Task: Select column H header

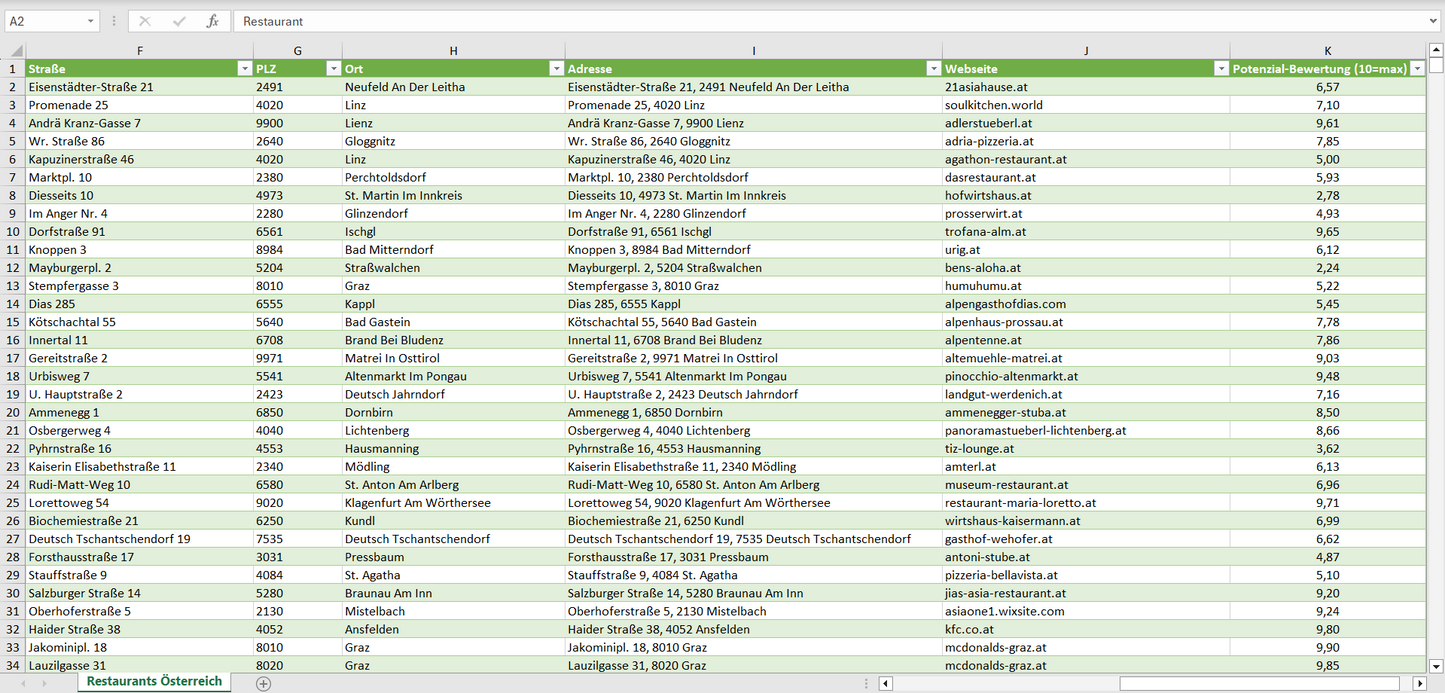Action: pyautogui.click(x=453, y=51)
